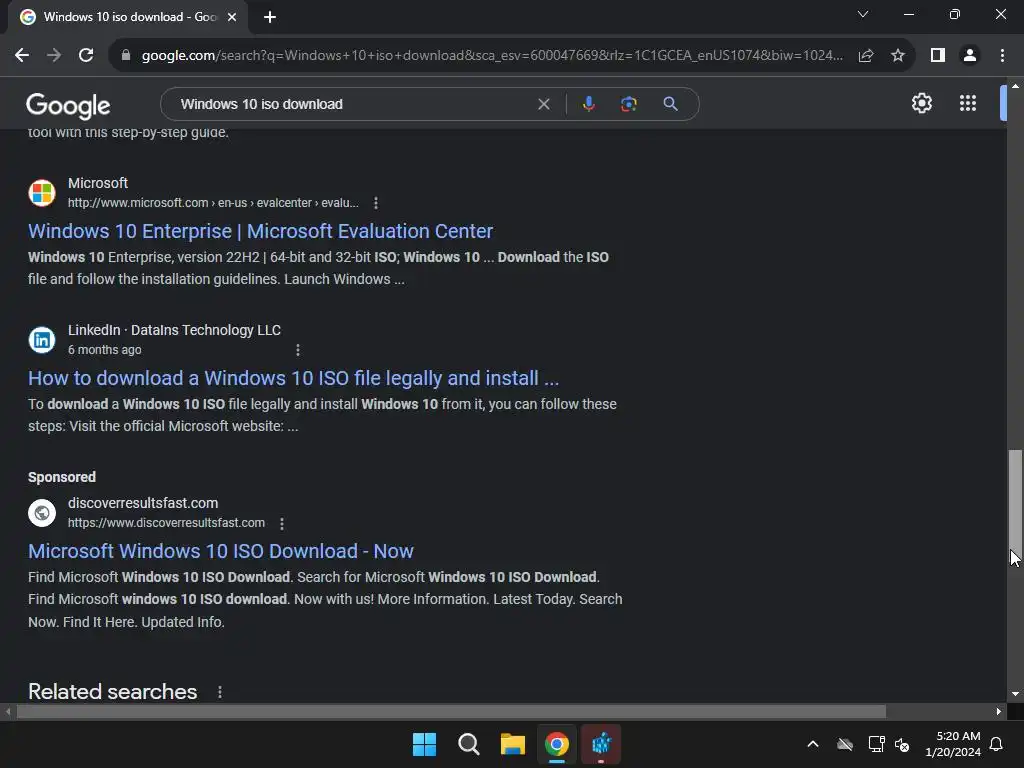Open notifications bell in taskbar

[x=997, y=744]
